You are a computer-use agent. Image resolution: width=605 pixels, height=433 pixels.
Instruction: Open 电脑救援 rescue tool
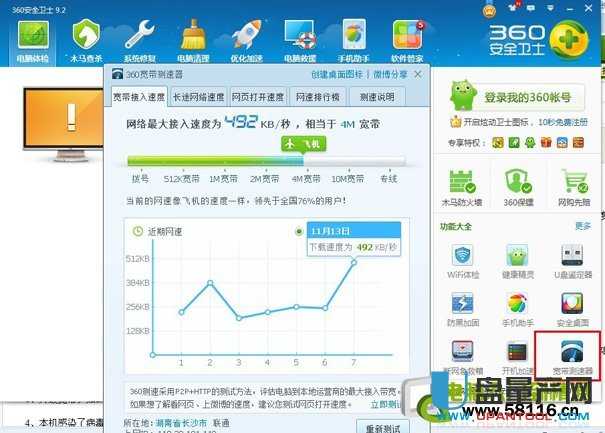(300, 42)
